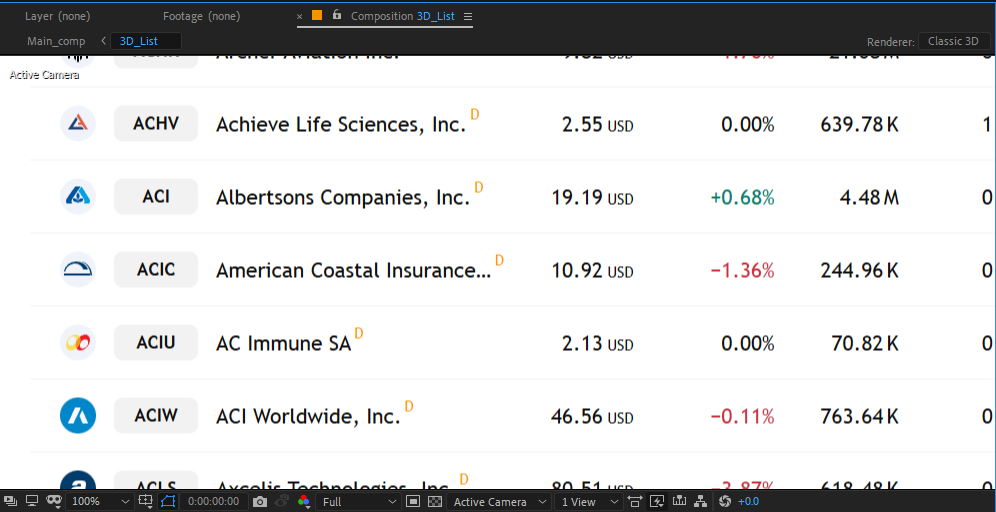
Task: Open the Primary Viewer monitor icon
Action: click(31, 501)
